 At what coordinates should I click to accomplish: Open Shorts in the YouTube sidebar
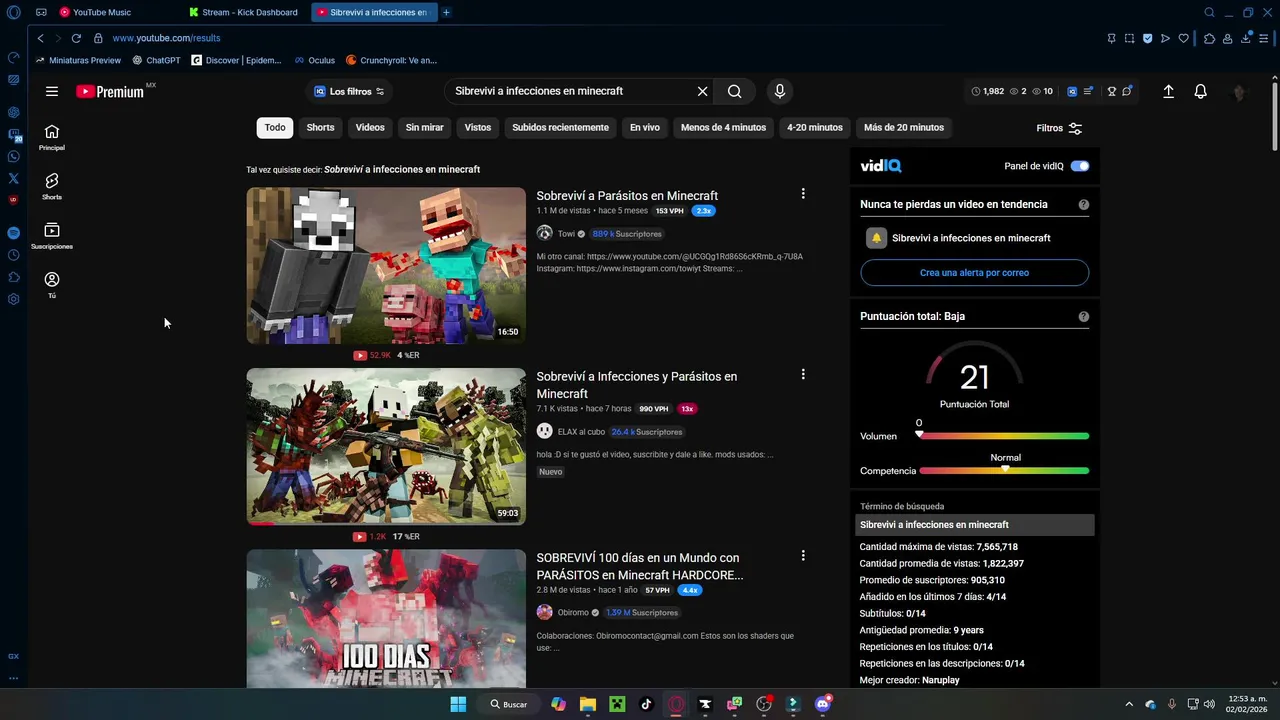[x=52, y=186]
